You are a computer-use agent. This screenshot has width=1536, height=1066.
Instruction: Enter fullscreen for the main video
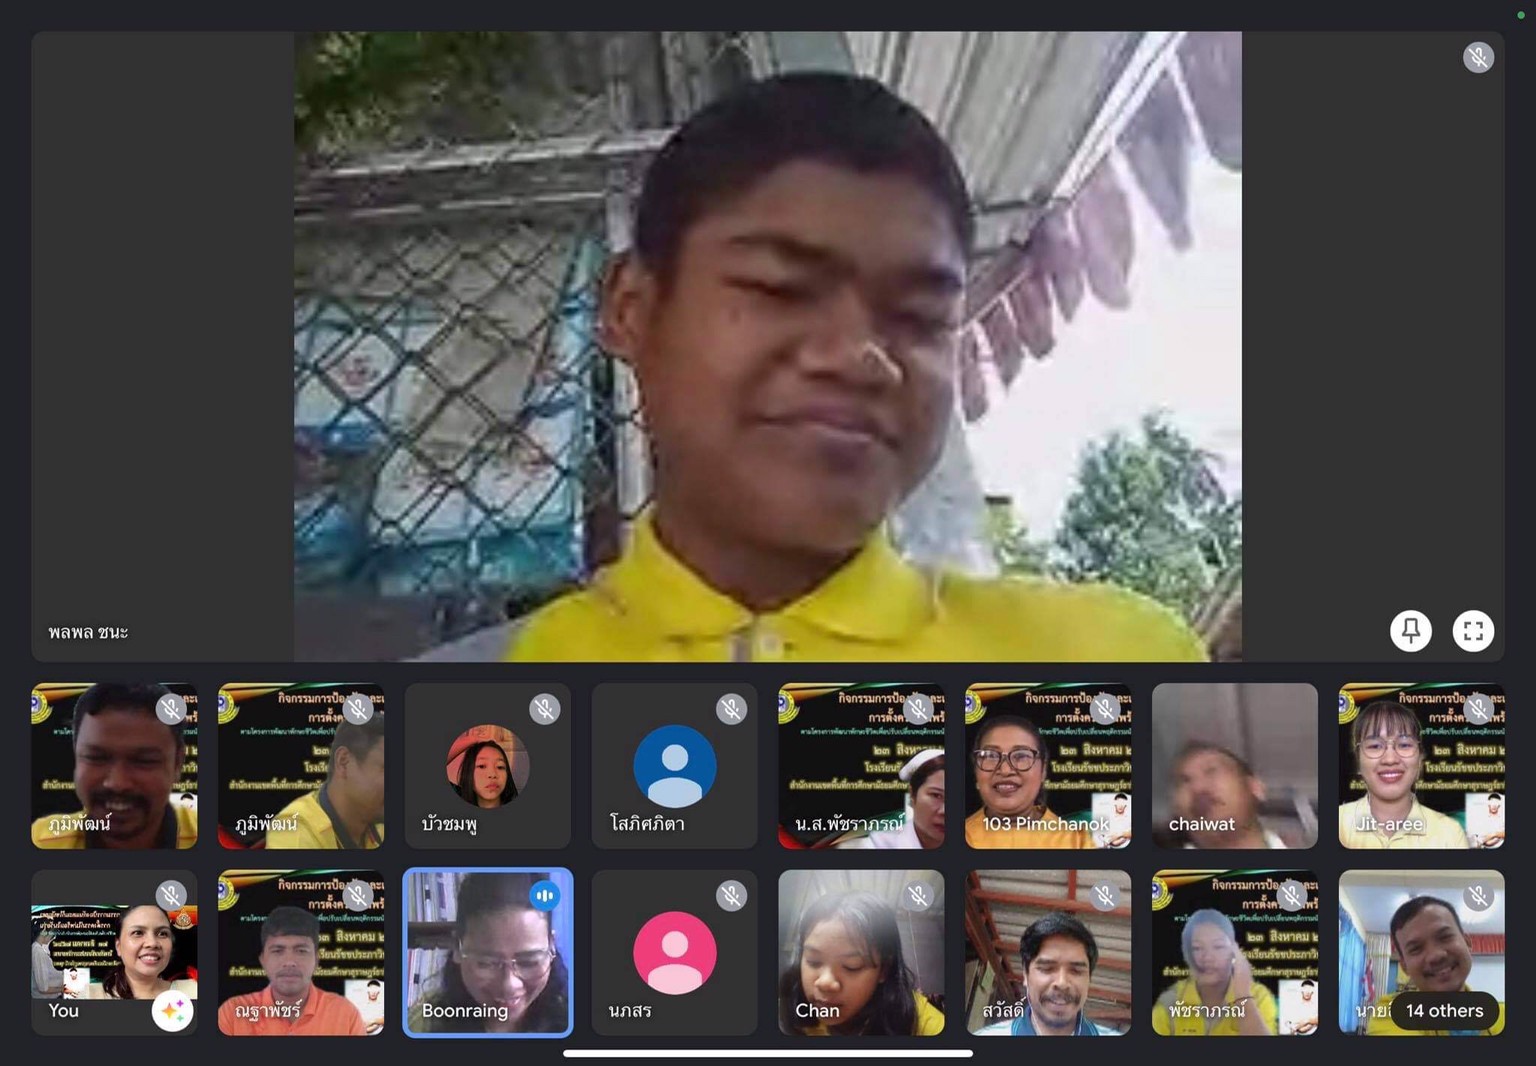[1473, 631]
